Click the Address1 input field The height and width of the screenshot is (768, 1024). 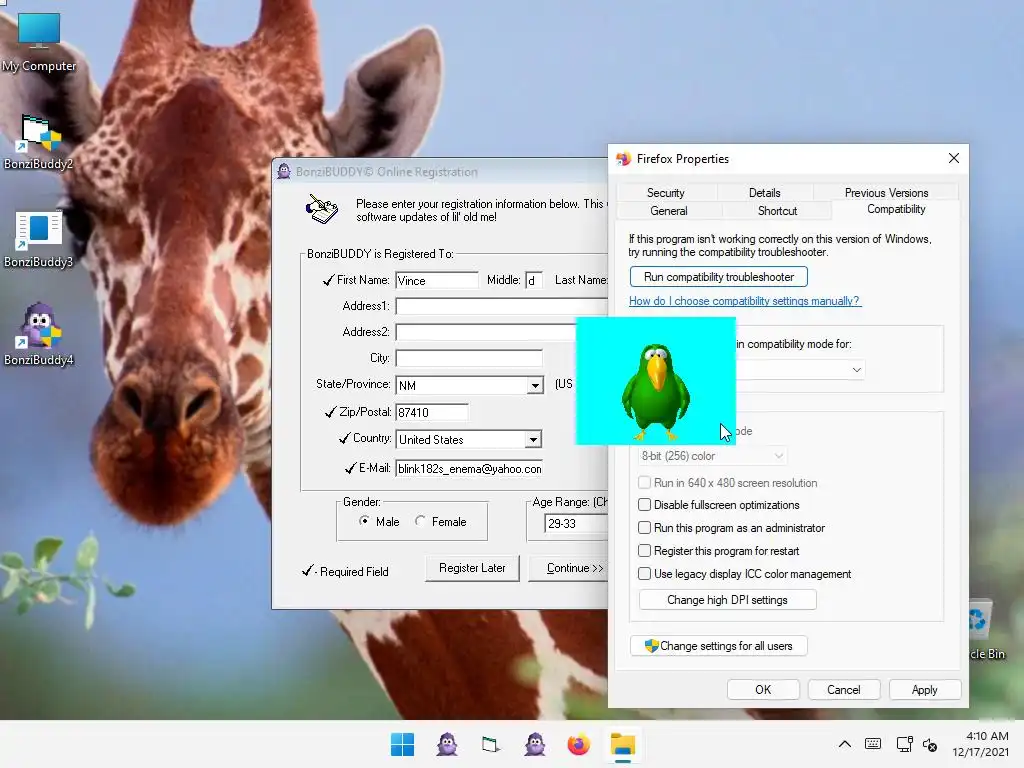tap(502, 306)
